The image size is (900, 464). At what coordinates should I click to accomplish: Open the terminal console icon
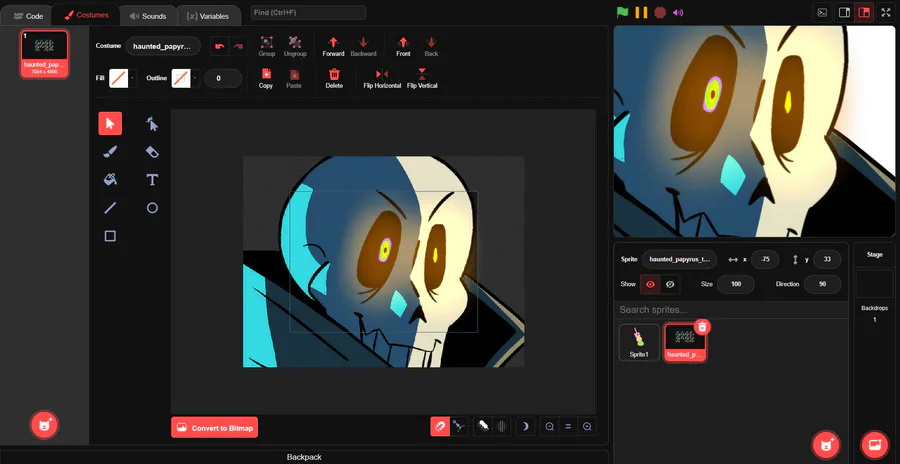(823, 13)
